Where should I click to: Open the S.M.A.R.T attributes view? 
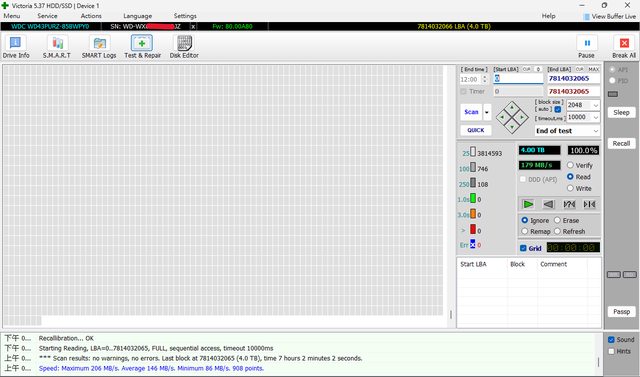pos(57,47)
